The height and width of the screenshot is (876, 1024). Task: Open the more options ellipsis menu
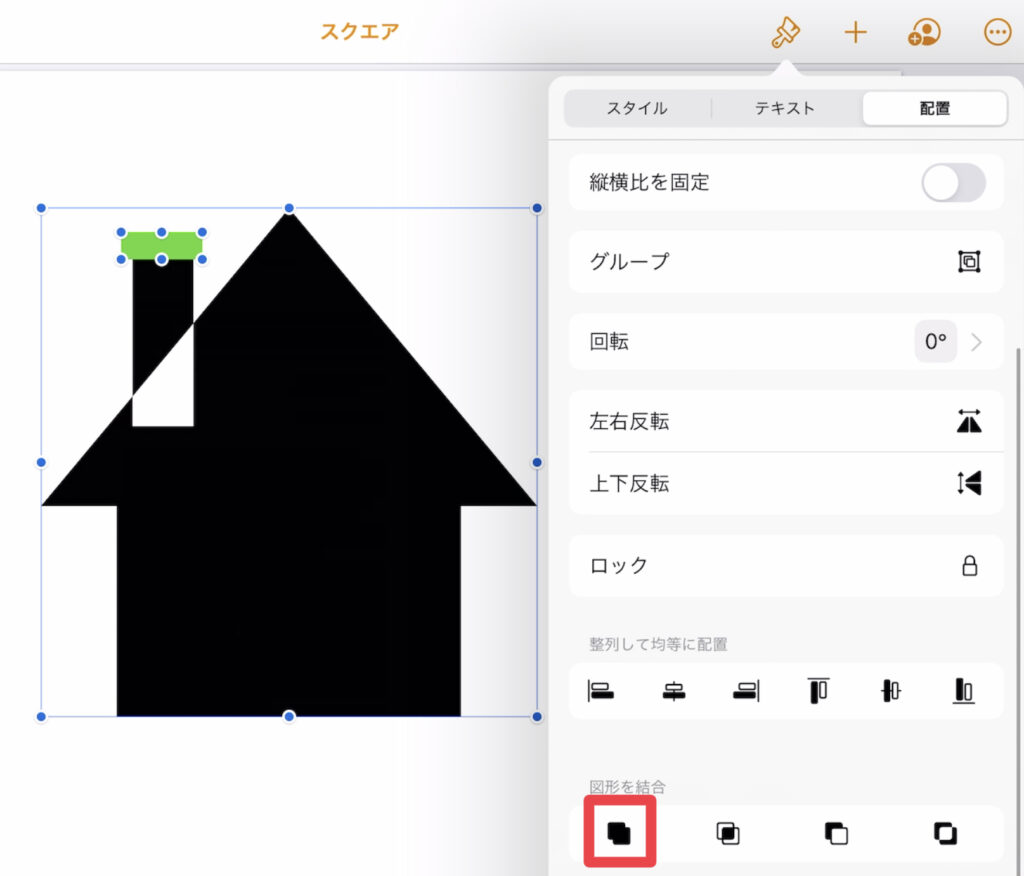click(997, 32)
